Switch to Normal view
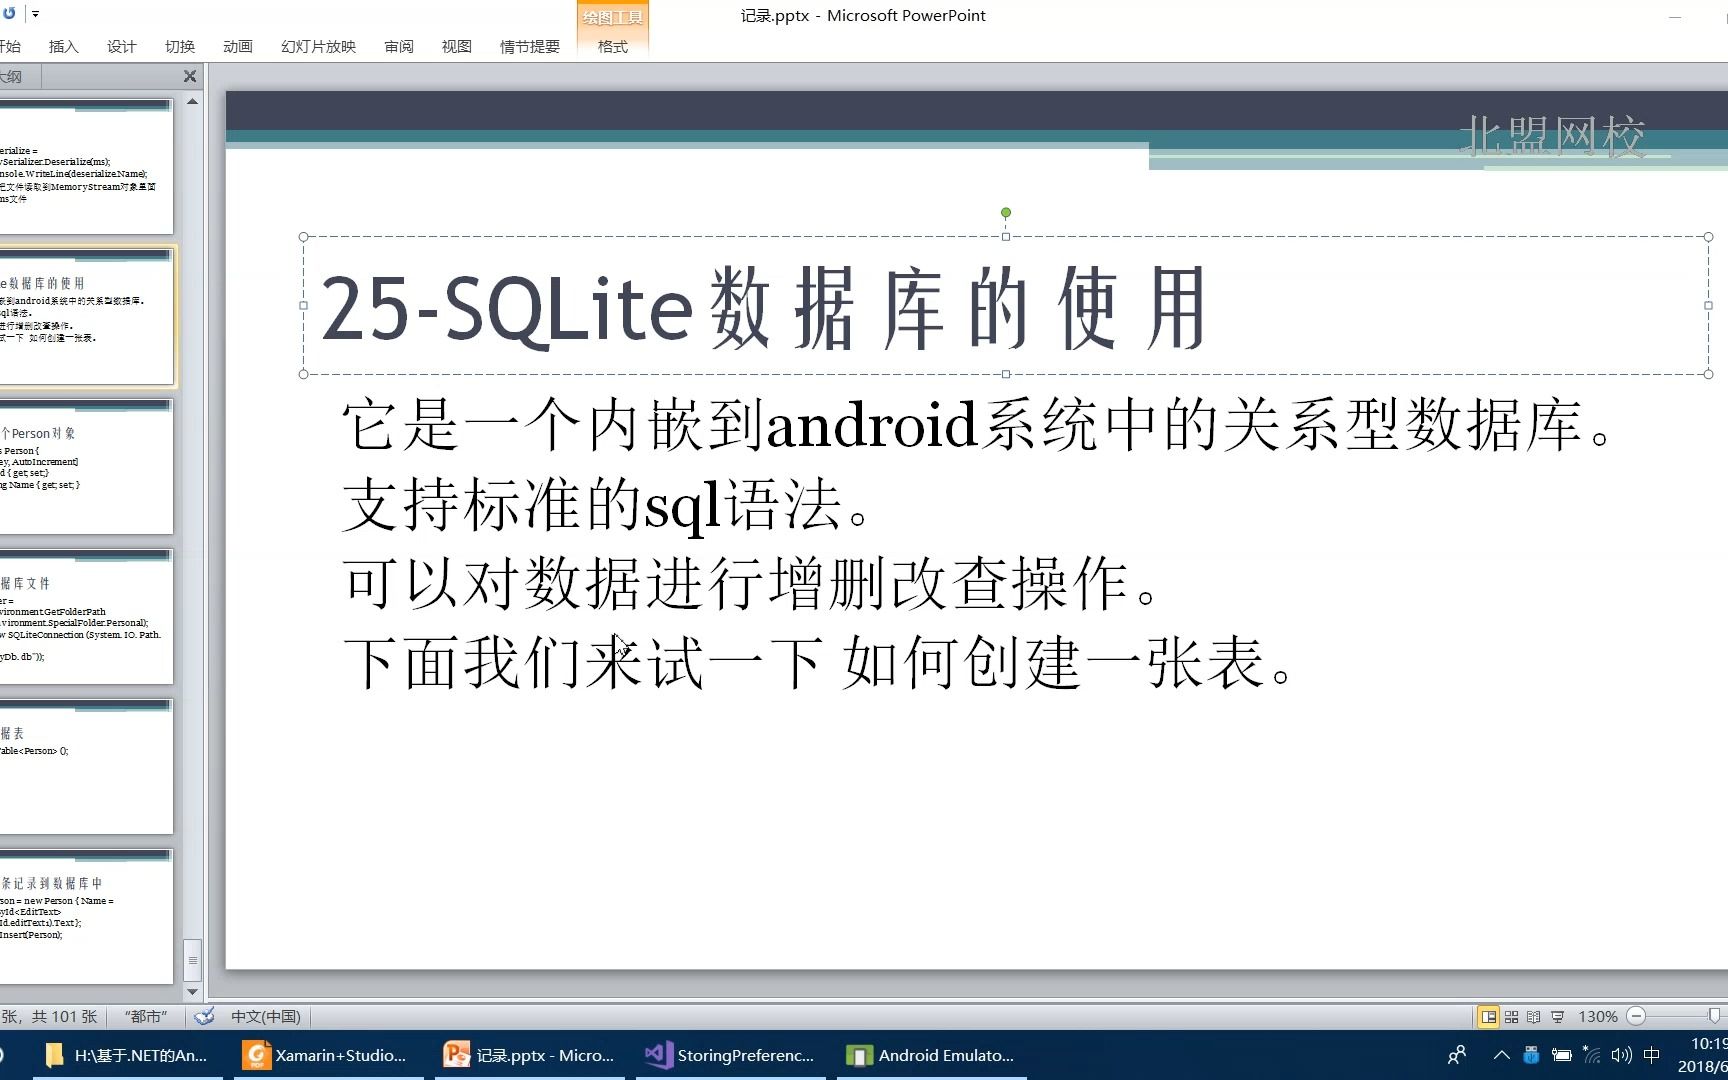1728x1080 pixels. point(1489,1016)
